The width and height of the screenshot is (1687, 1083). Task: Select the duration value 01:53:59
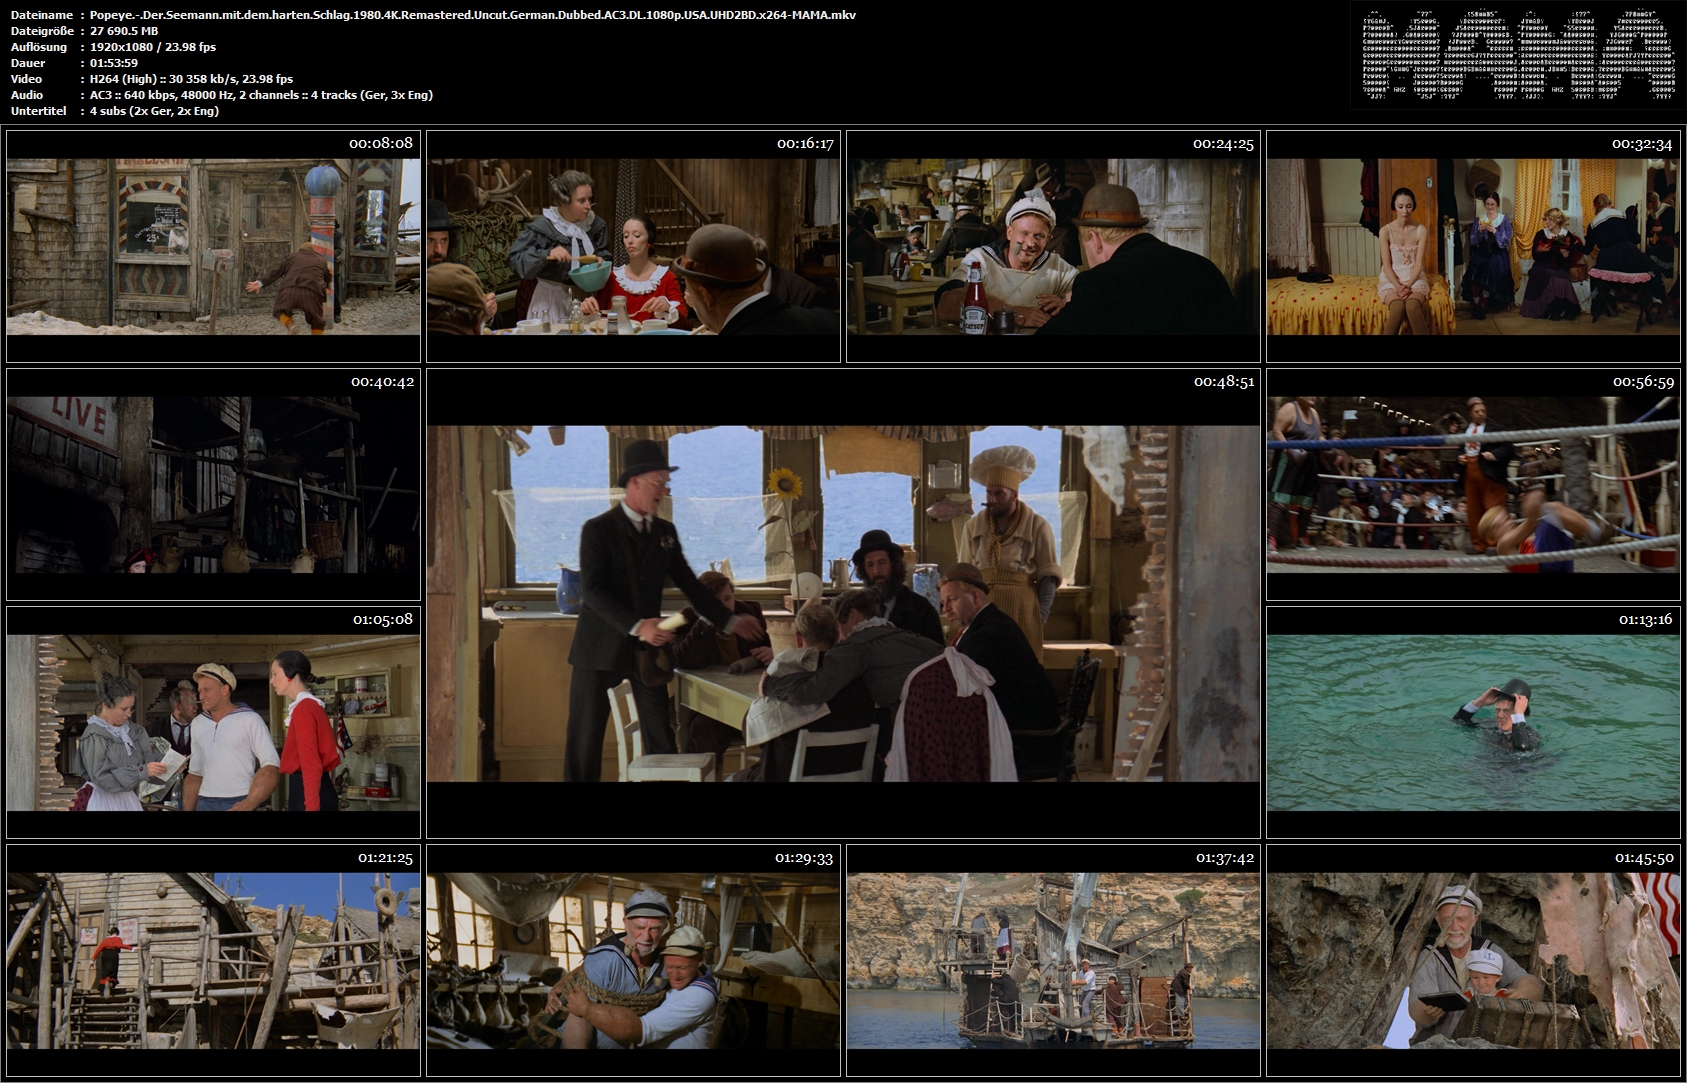[114, 63]
